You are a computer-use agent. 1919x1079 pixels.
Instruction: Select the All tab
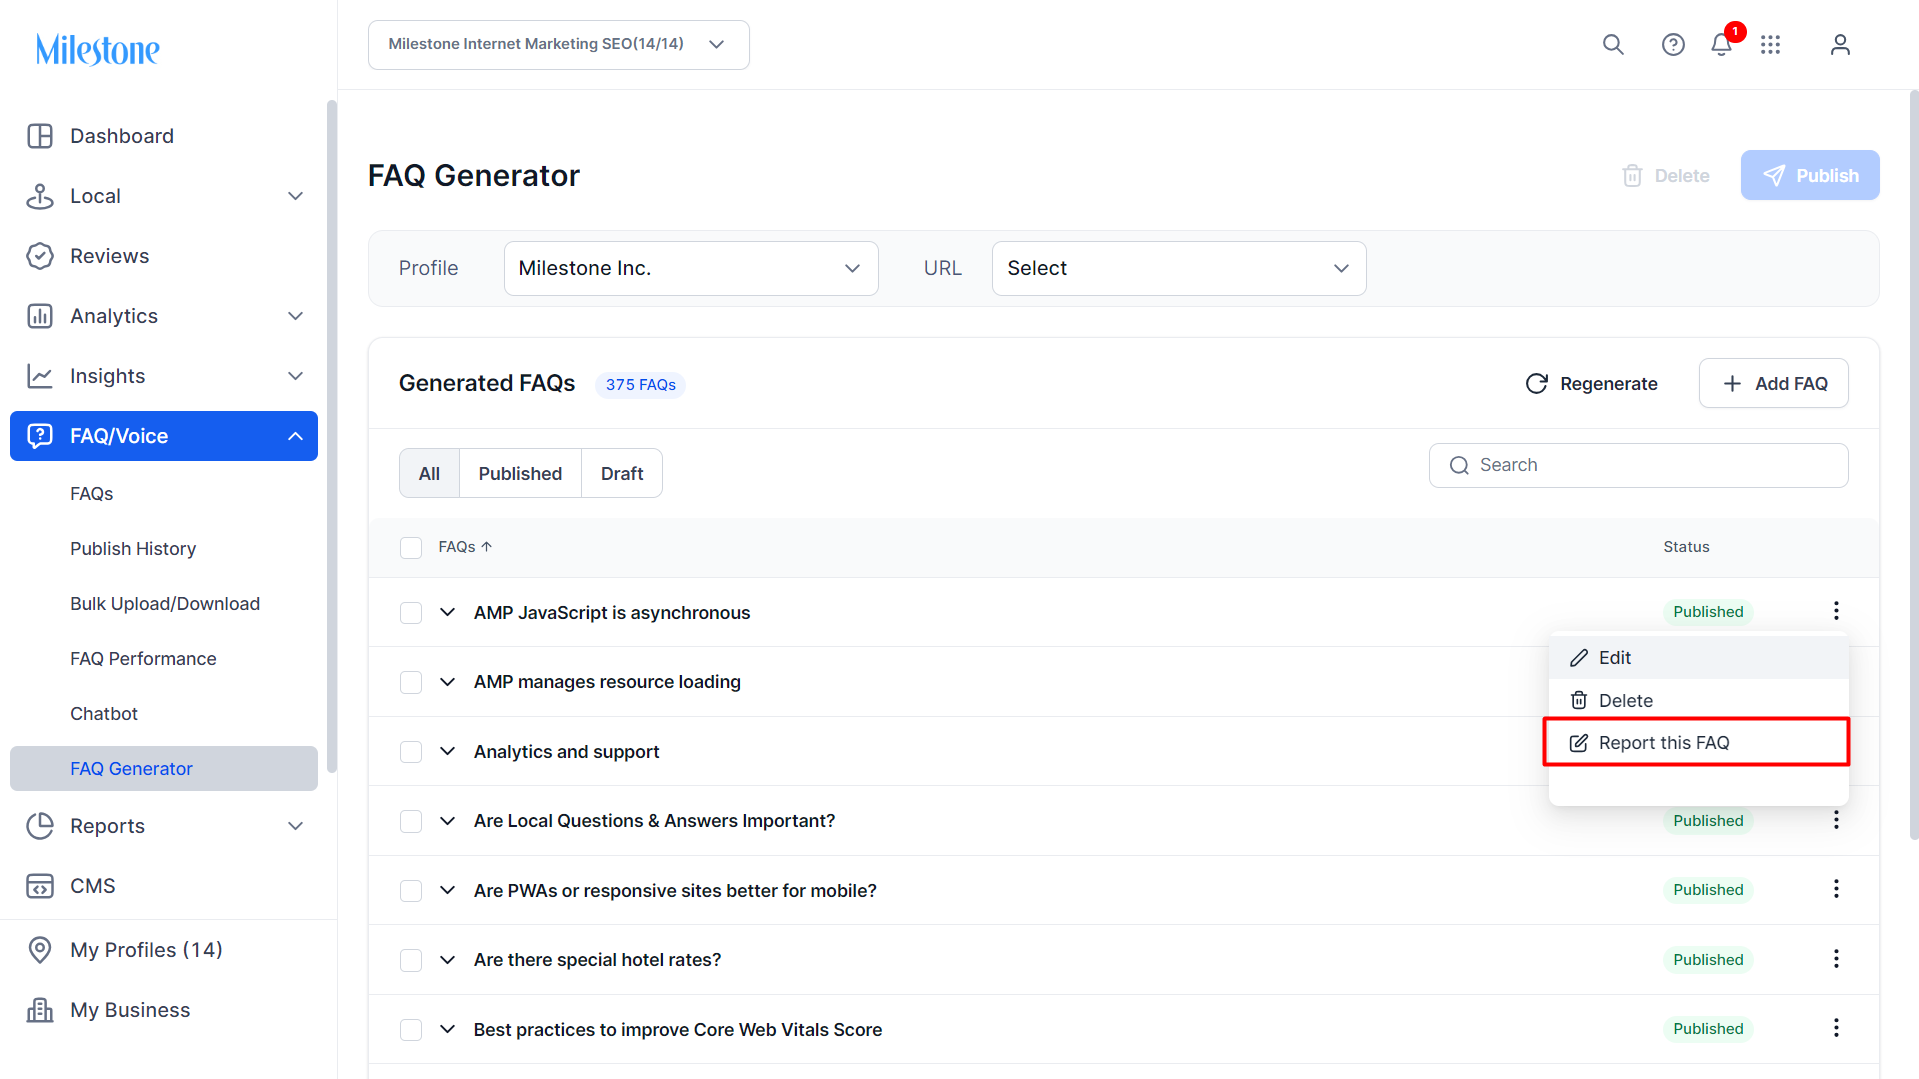(429, 473)
